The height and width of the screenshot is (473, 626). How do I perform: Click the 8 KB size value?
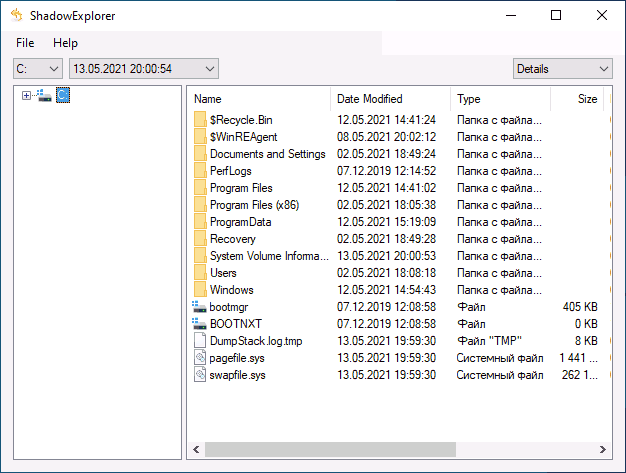pos(586,341)
